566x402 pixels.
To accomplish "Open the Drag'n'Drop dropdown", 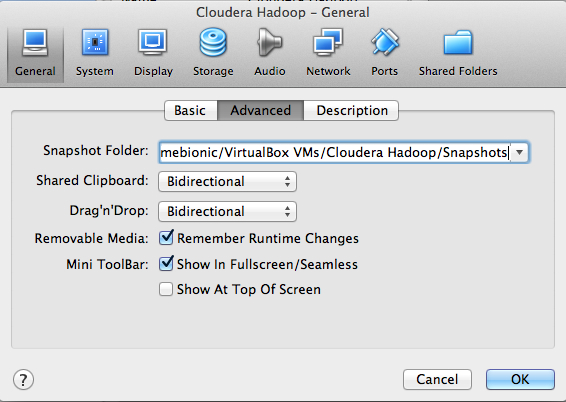I will tap(227, 211).
